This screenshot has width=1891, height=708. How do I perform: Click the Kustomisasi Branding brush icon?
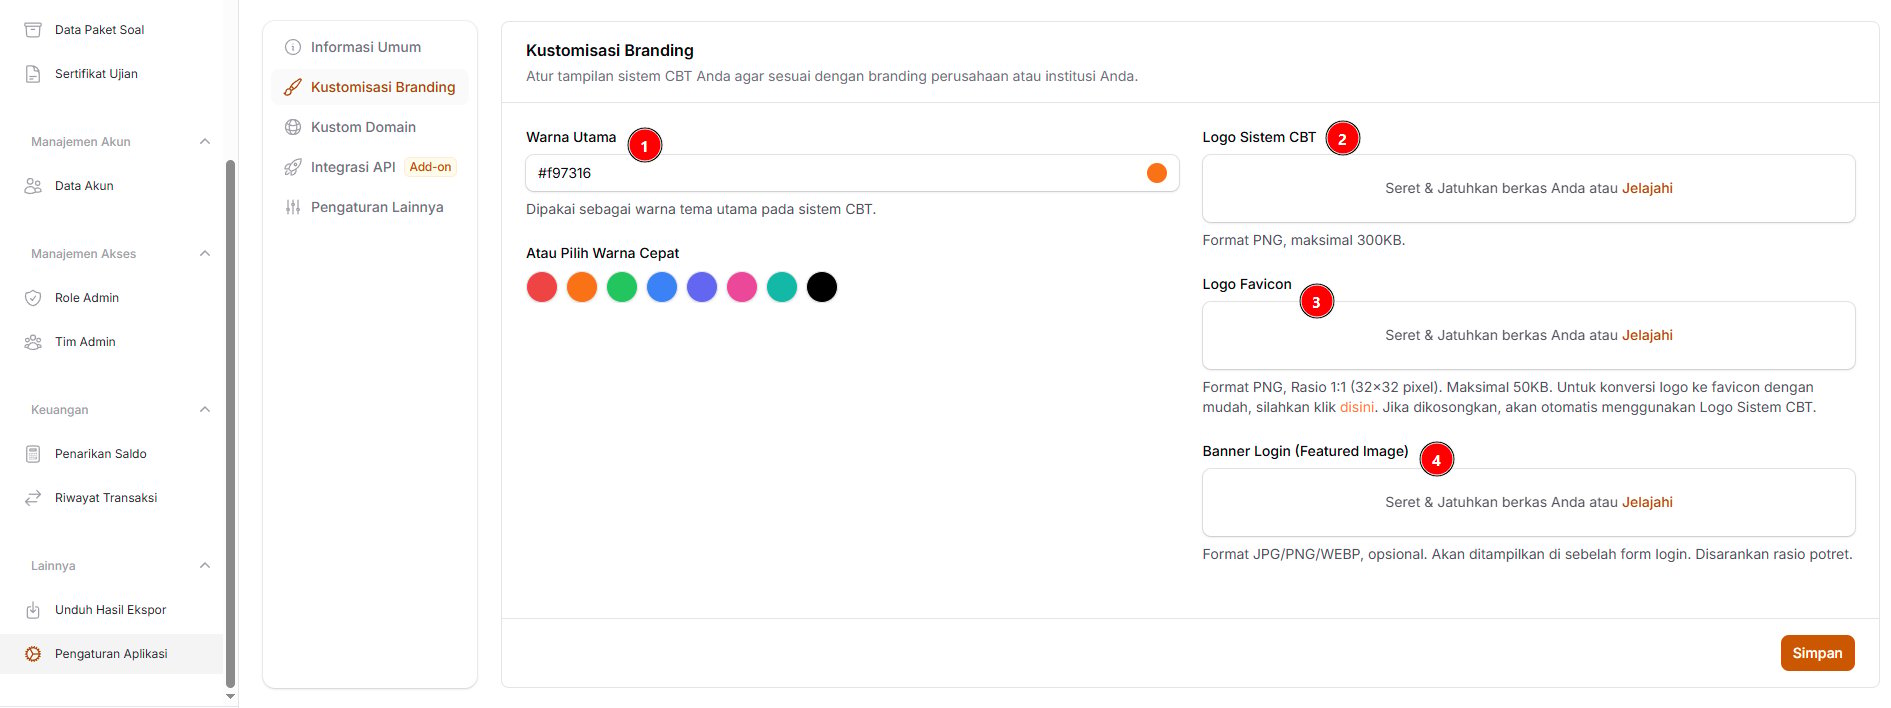point(293,87)
